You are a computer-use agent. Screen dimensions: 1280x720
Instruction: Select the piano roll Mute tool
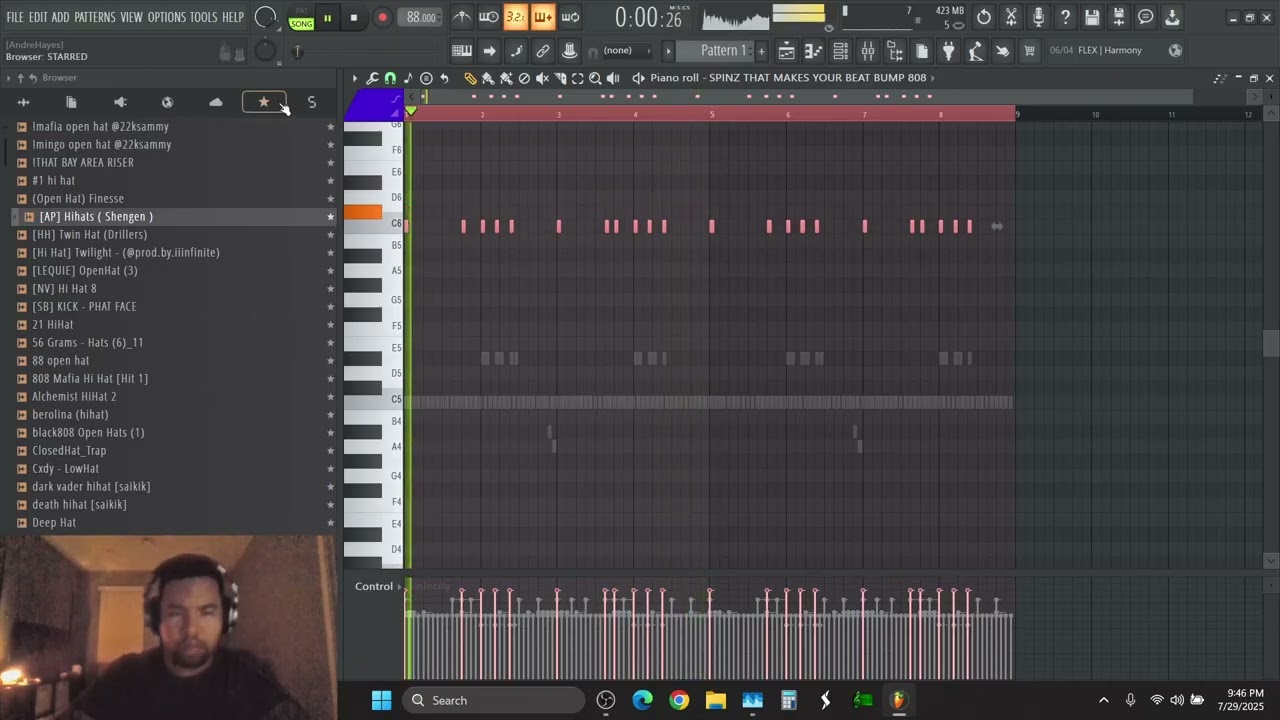[542, 78]
